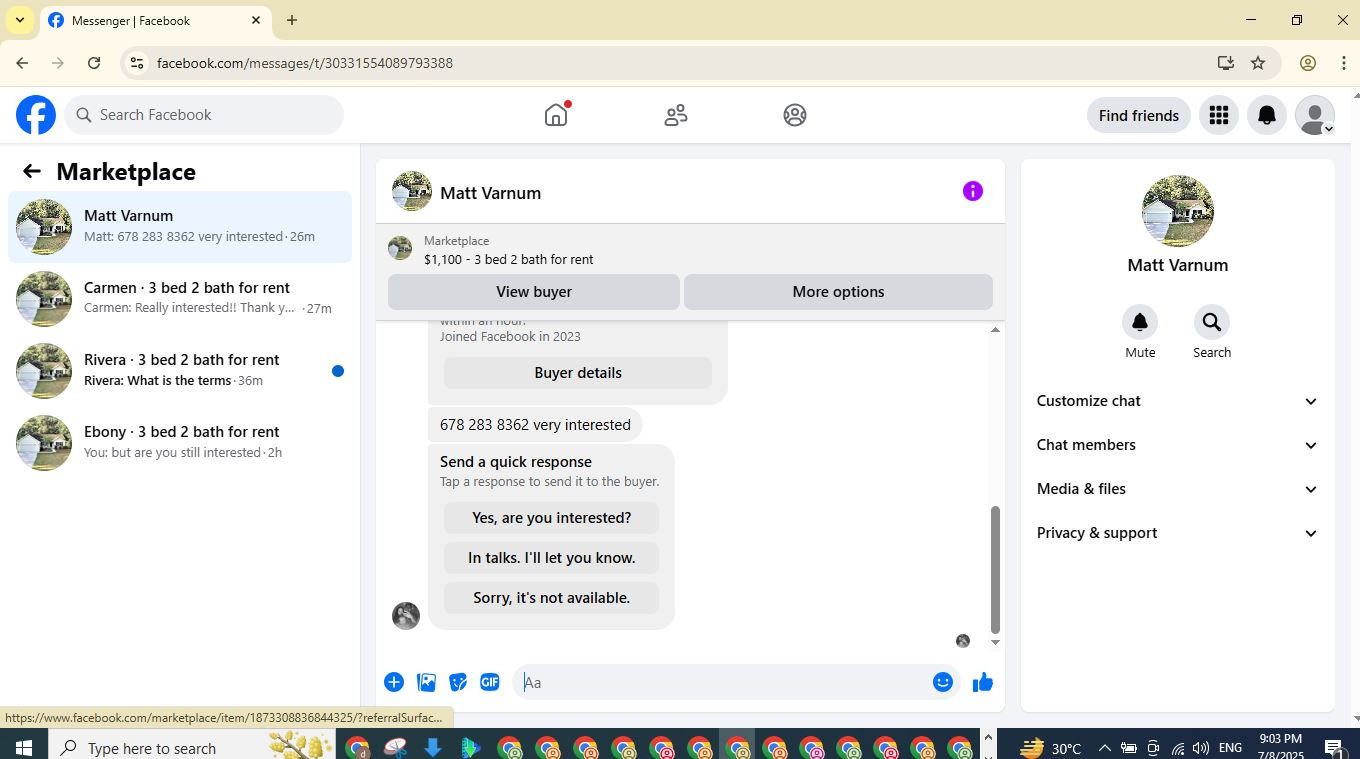
Task: Open the weather widget showing 30°C
Action: coord(1050,748)
